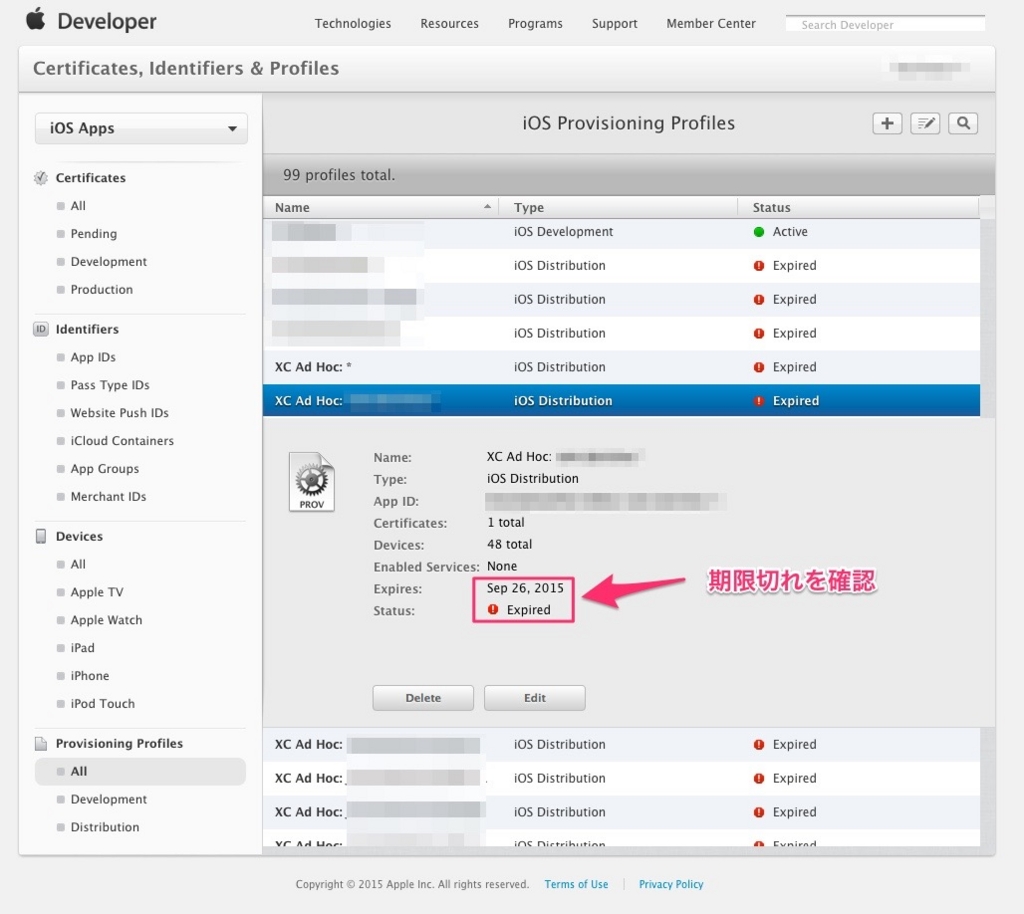Click the Certificates section icon
Image resolution: width=1024 pixels, height=914 pixels.
[x=40, y=178]
